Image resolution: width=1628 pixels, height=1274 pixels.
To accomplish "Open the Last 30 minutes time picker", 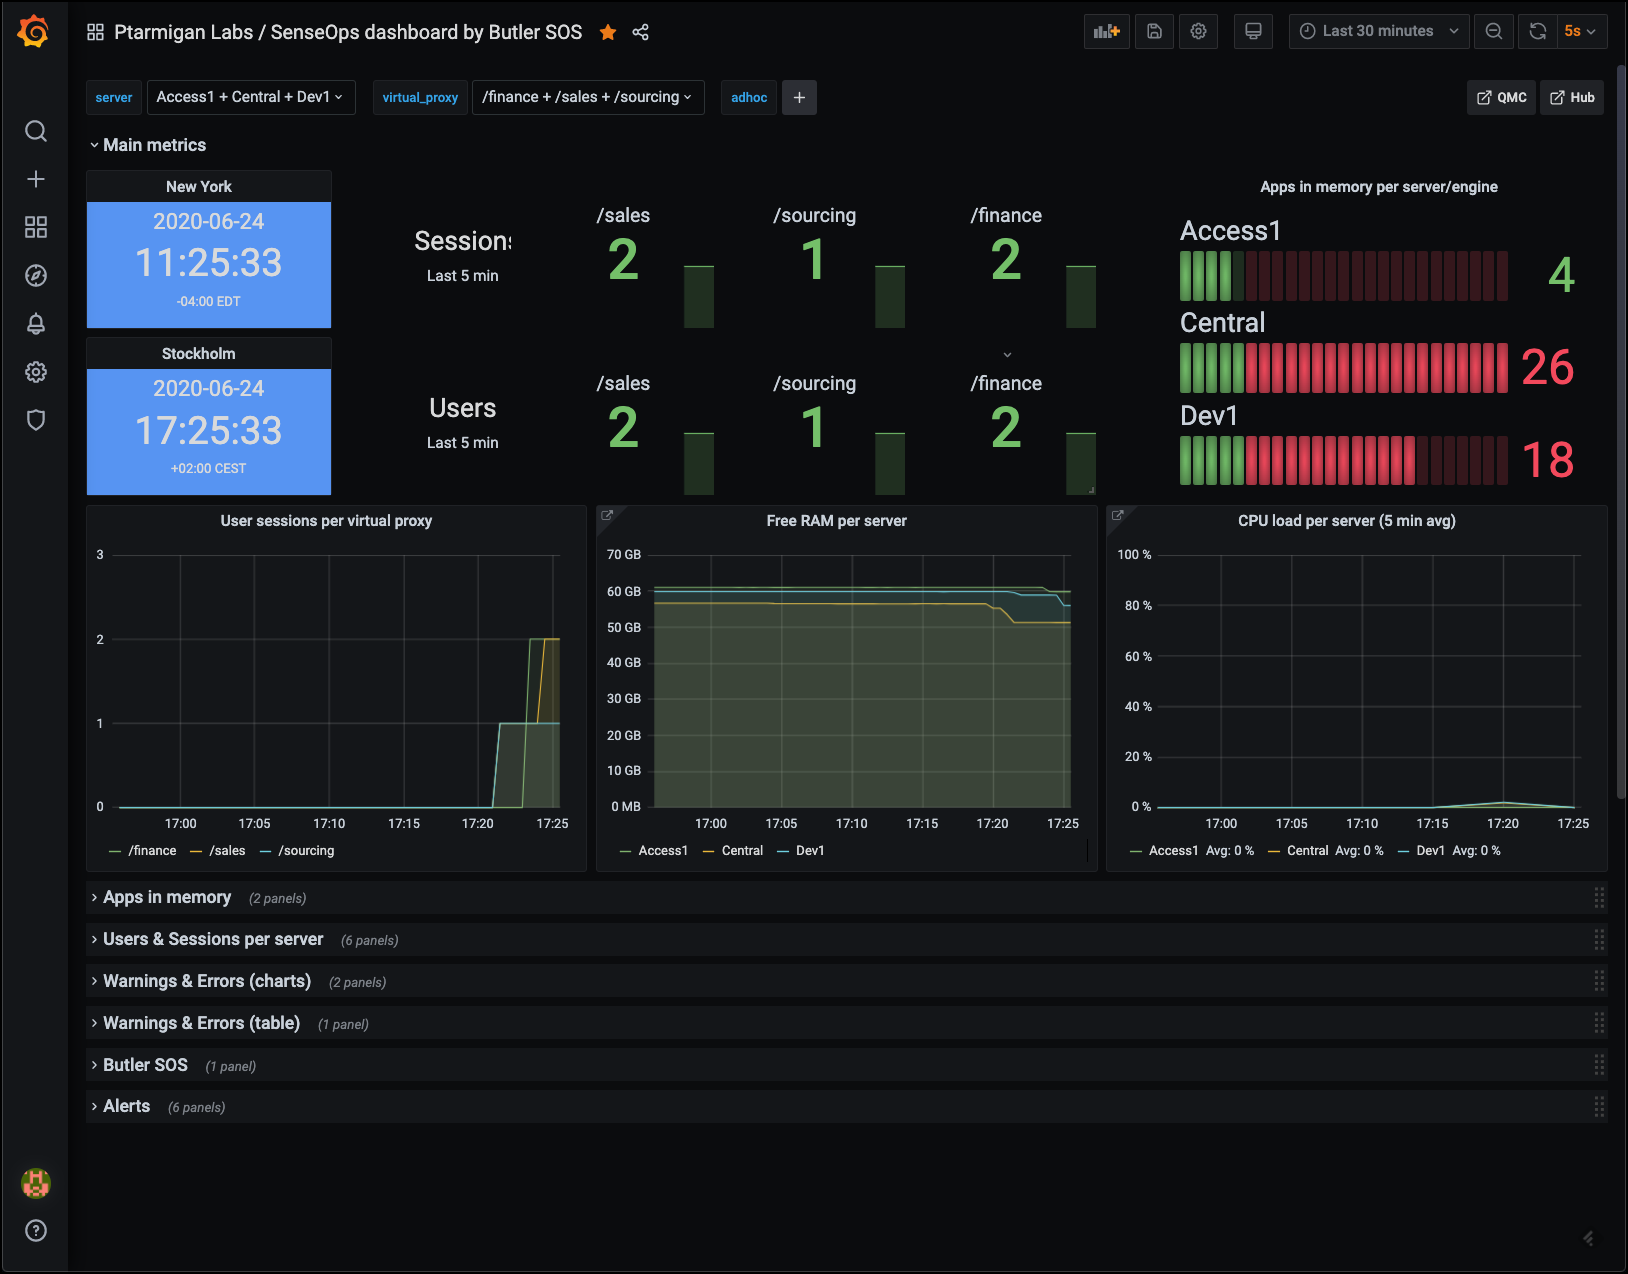I will pos(1378,31).
